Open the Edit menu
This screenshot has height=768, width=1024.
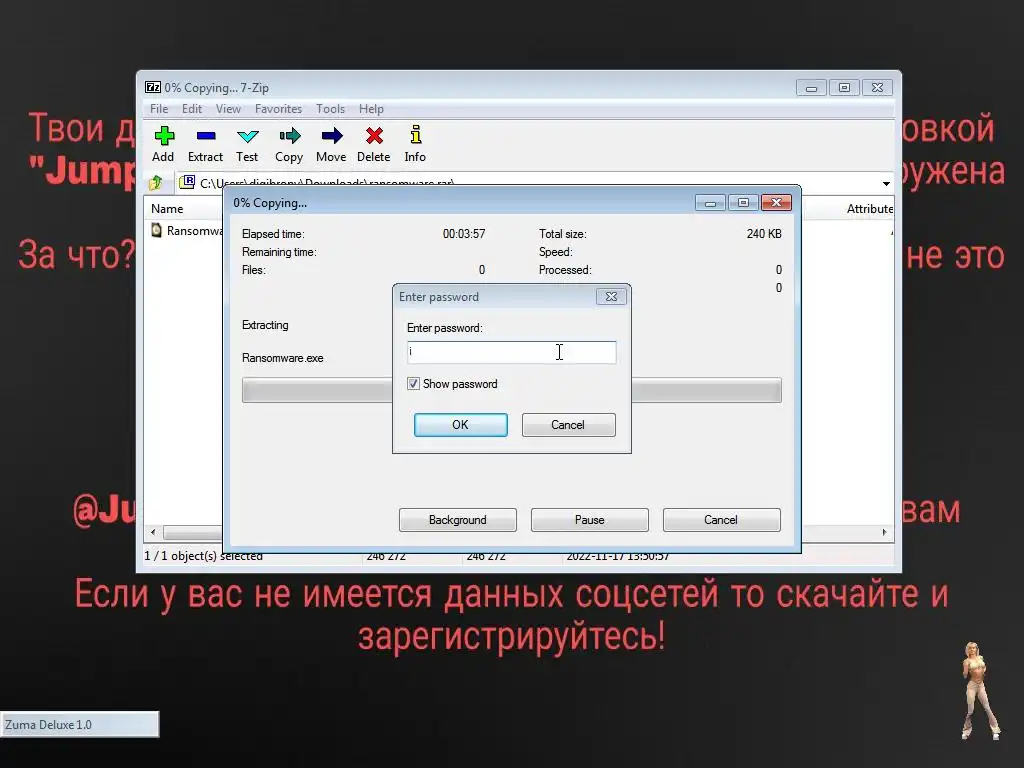pyautogui.click(x=191, y=108)
